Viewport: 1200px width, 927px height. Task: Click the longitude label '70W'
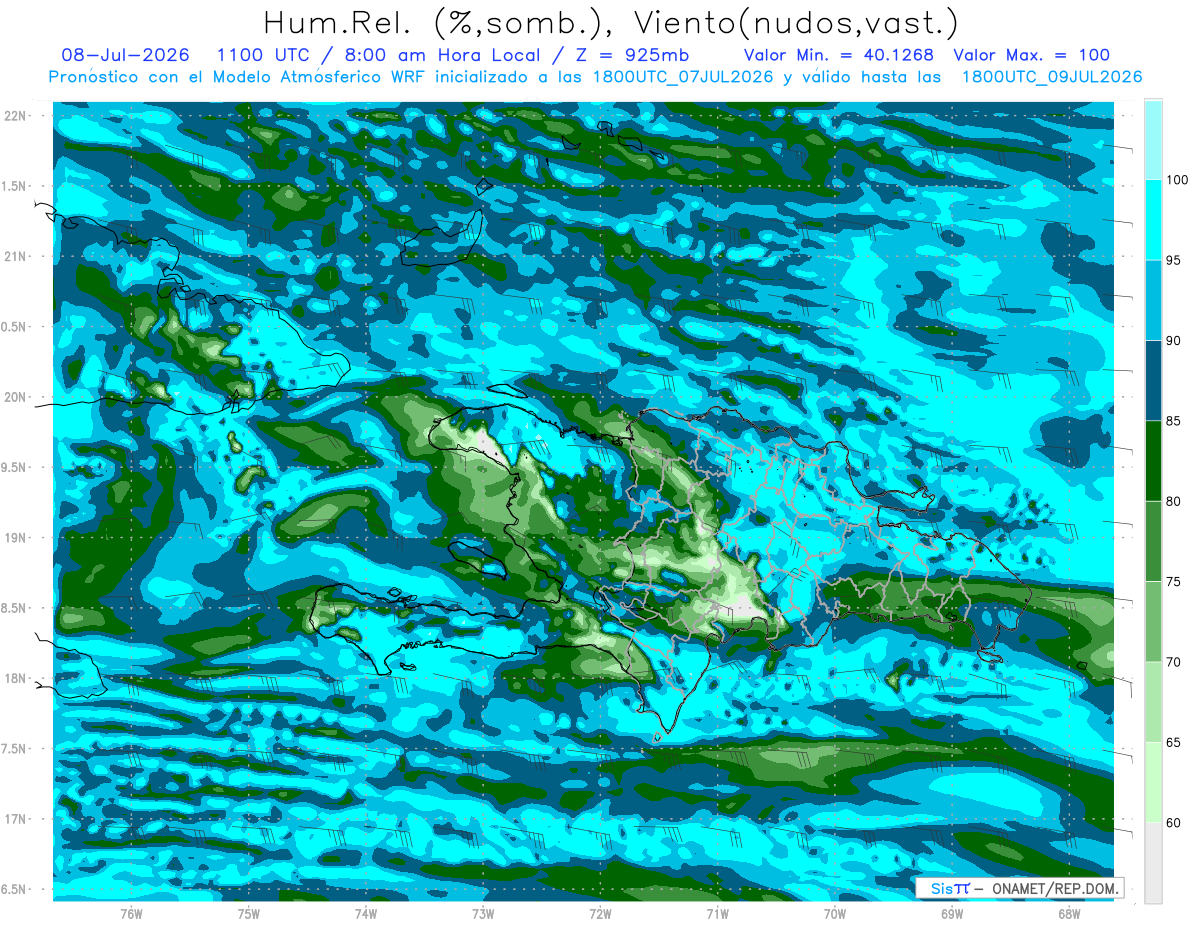(835, 913)
